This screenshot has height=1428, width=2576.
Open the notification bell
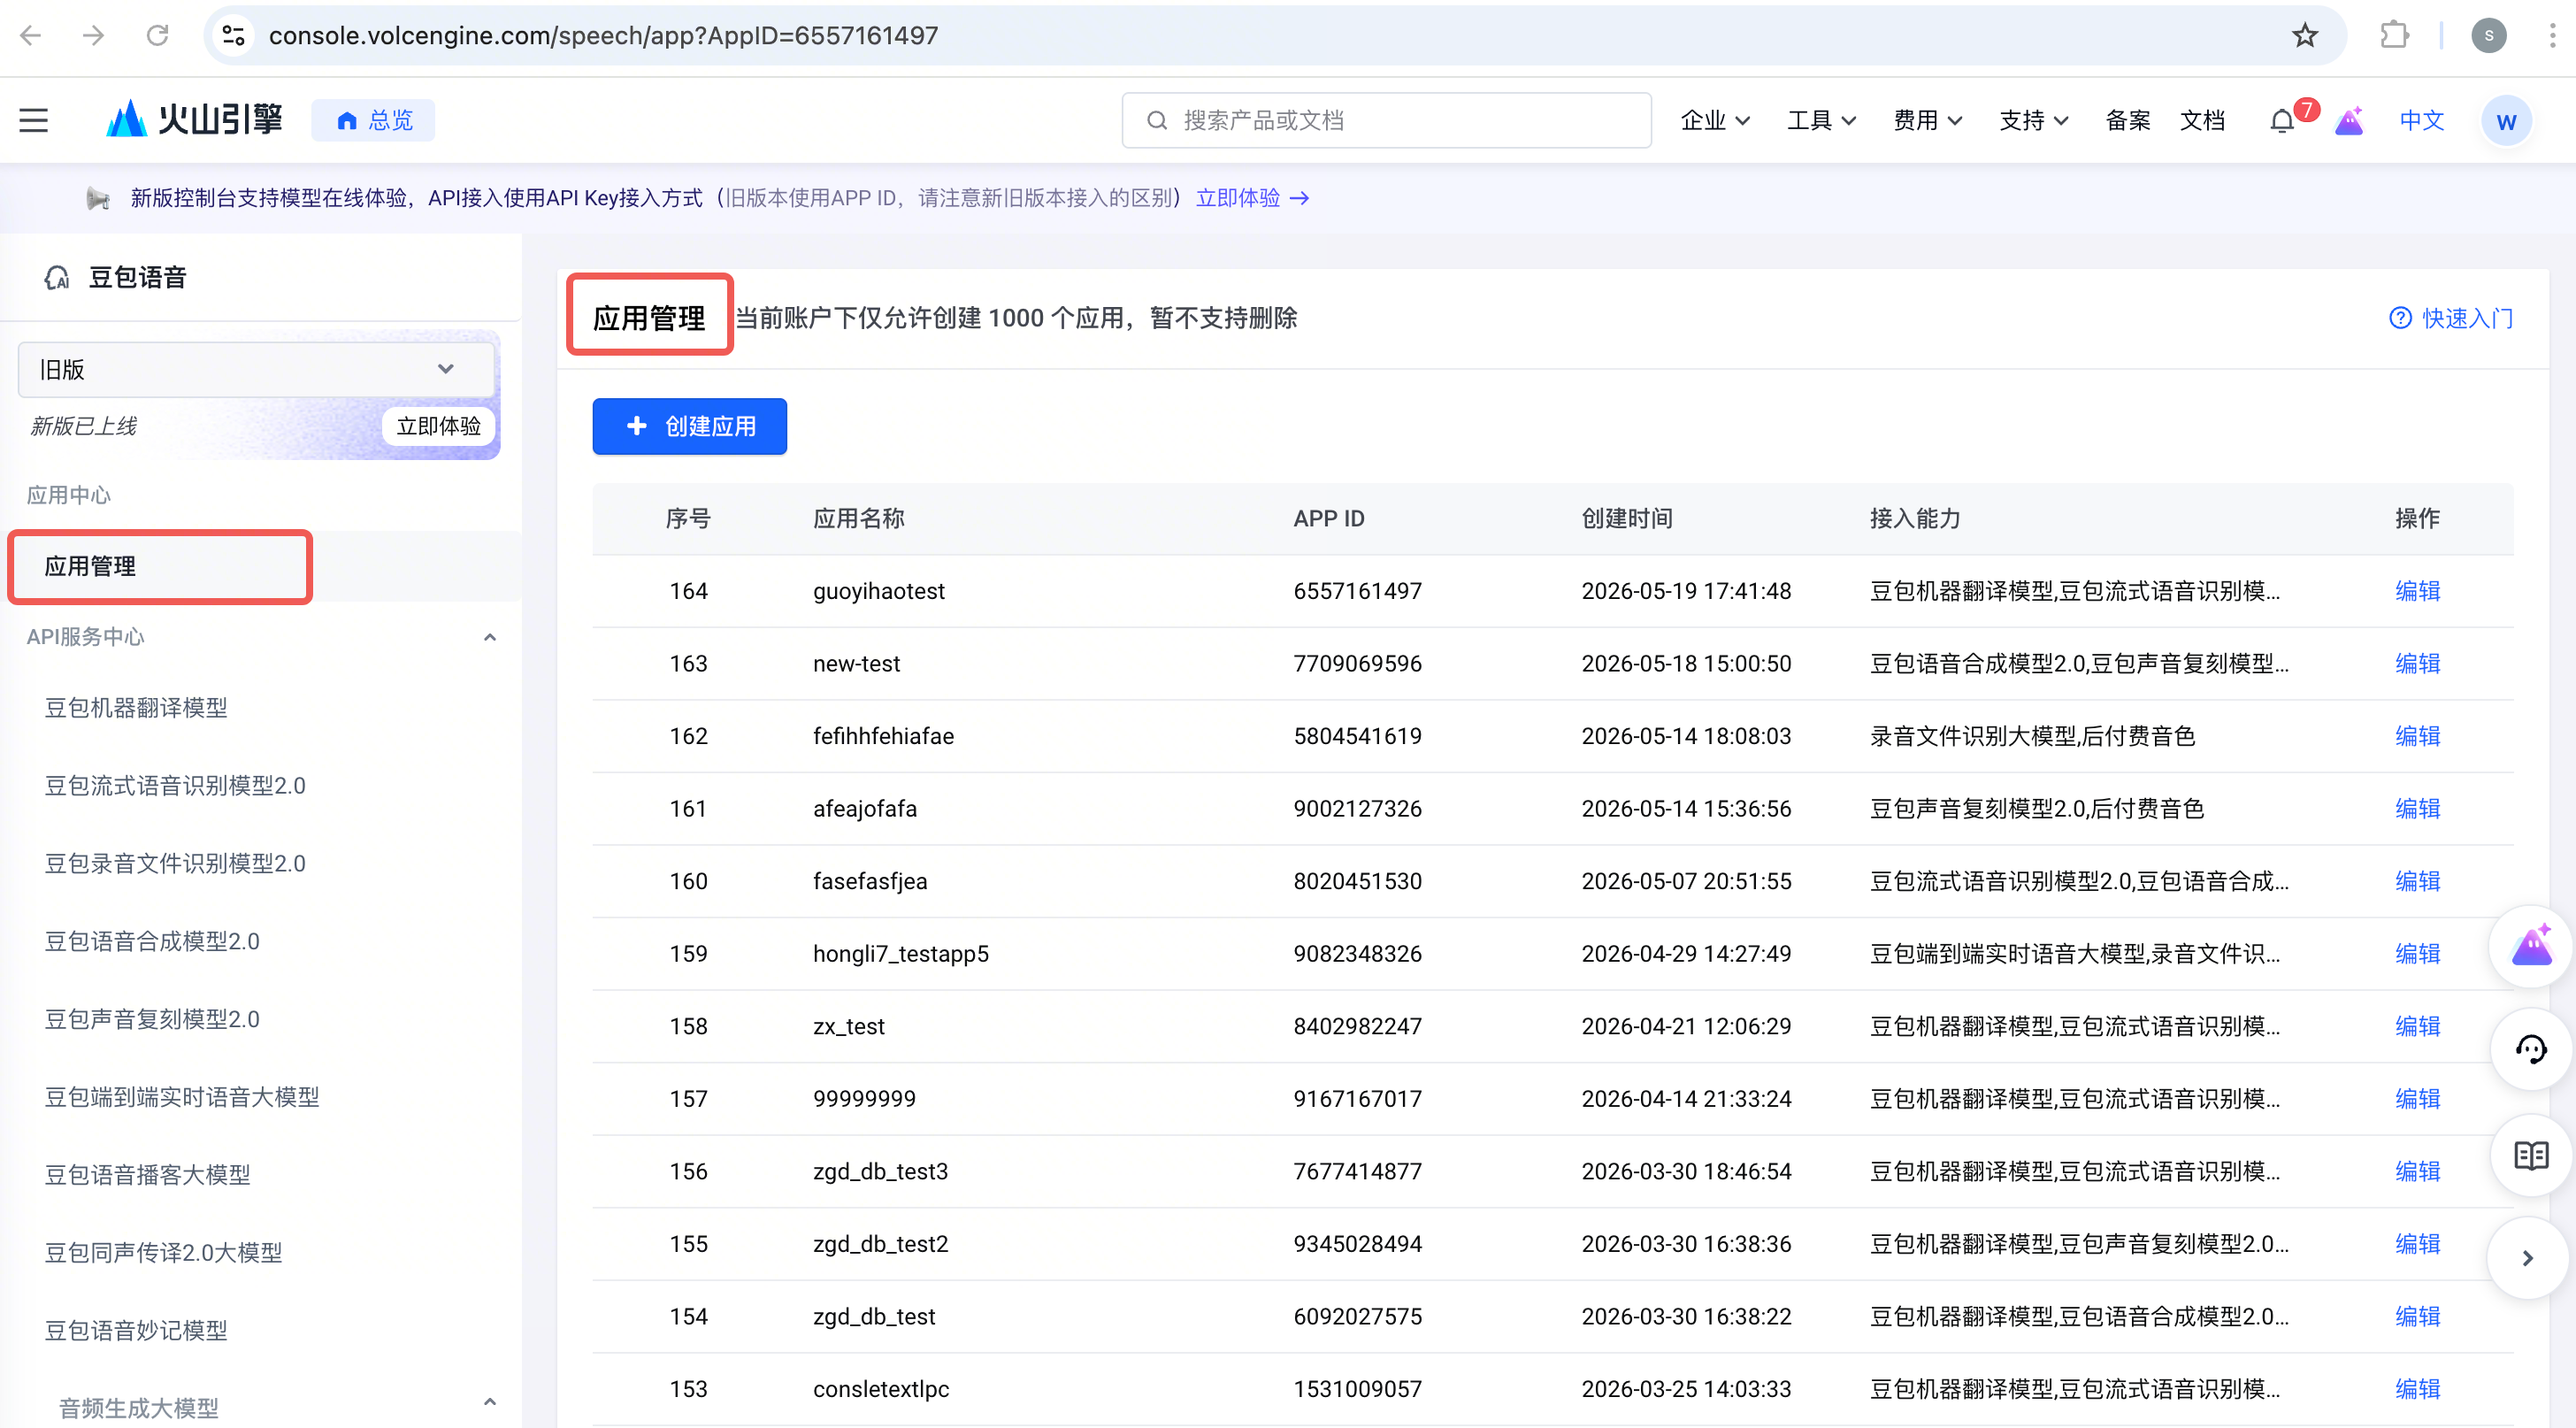2282,121
